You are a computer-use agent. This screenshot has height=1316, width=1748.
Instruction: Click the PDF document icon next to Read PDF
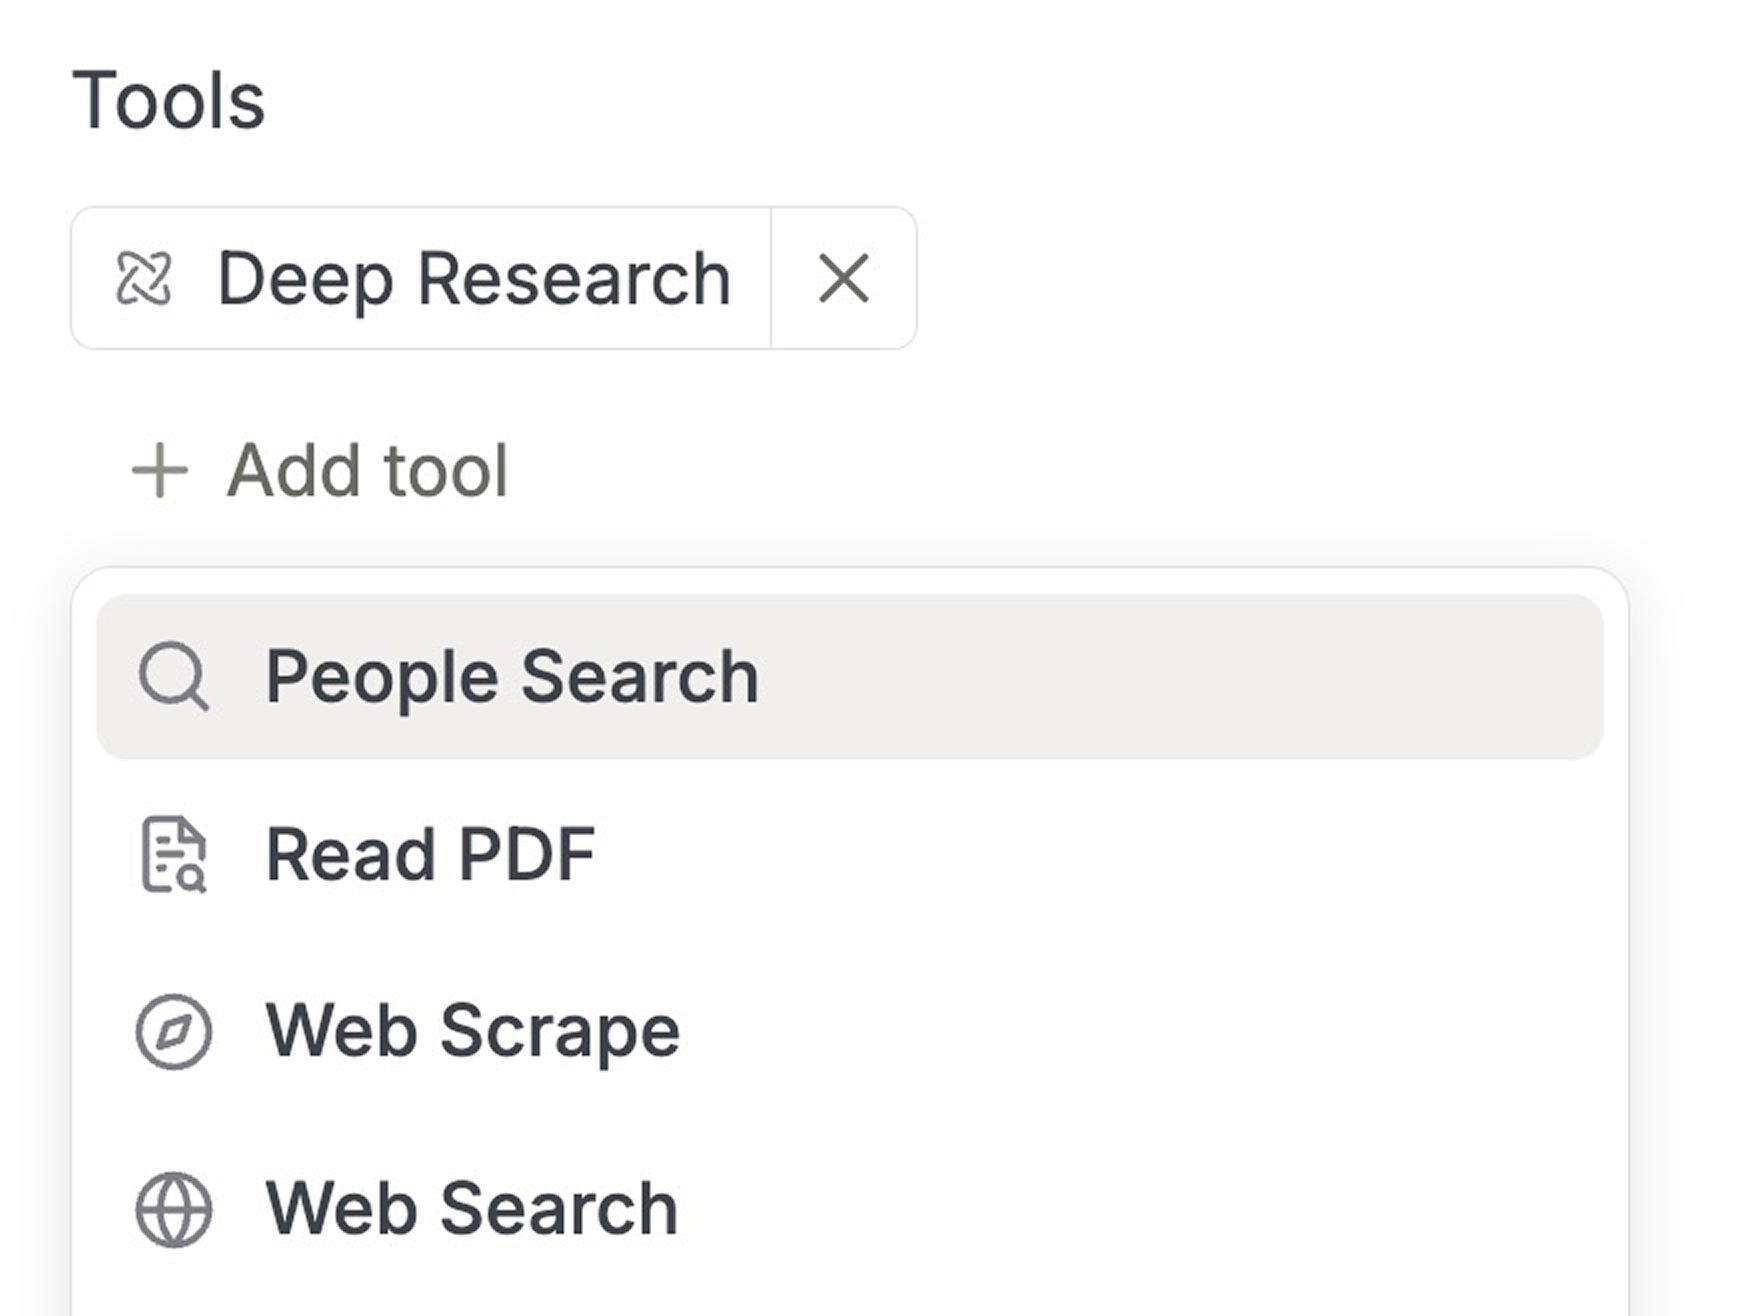[x=176, y=855]
